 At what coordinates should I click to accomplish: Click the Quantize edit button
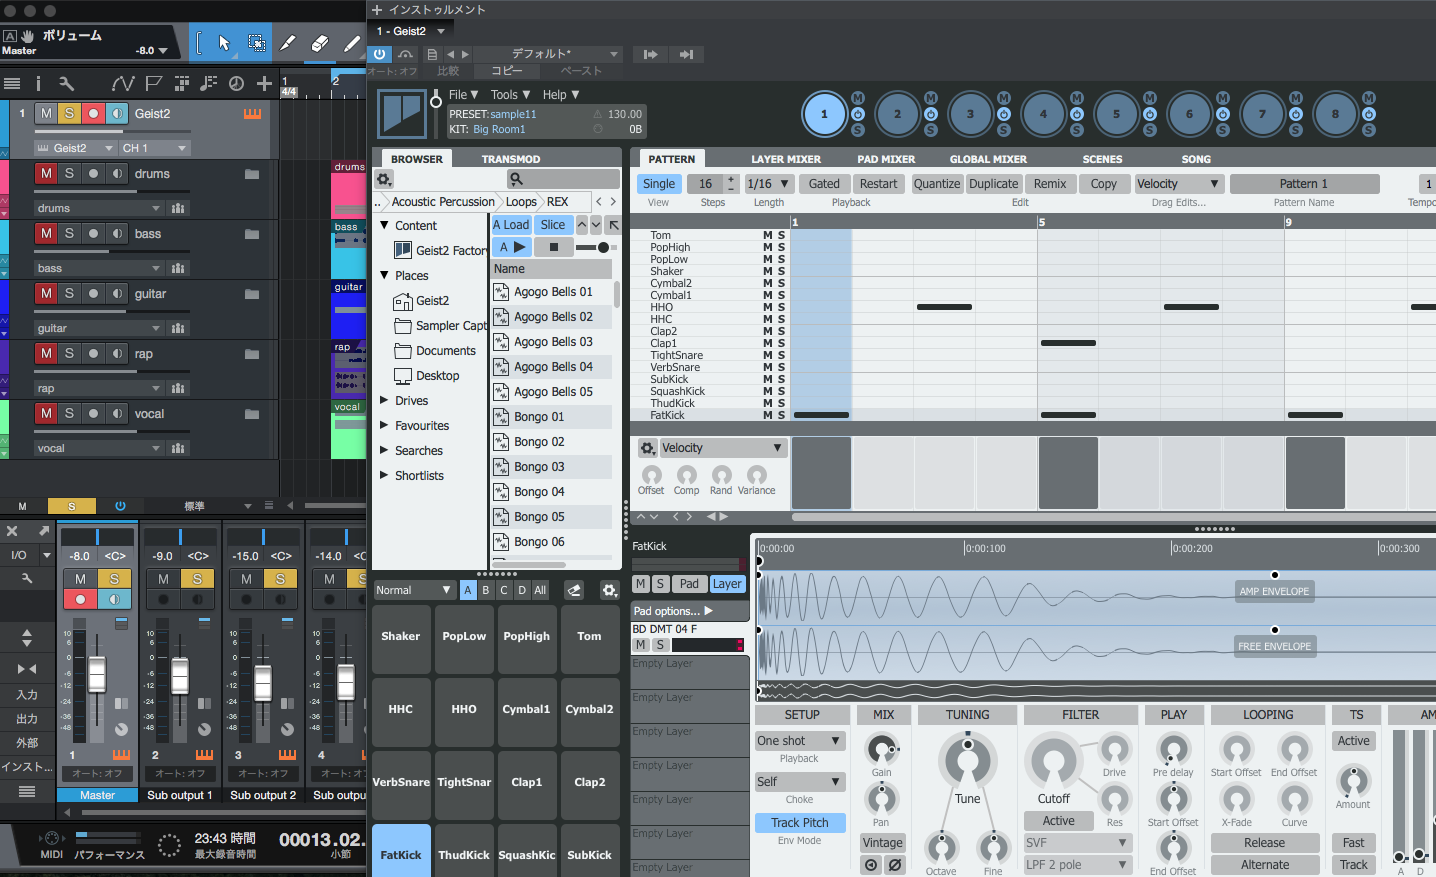937,184
